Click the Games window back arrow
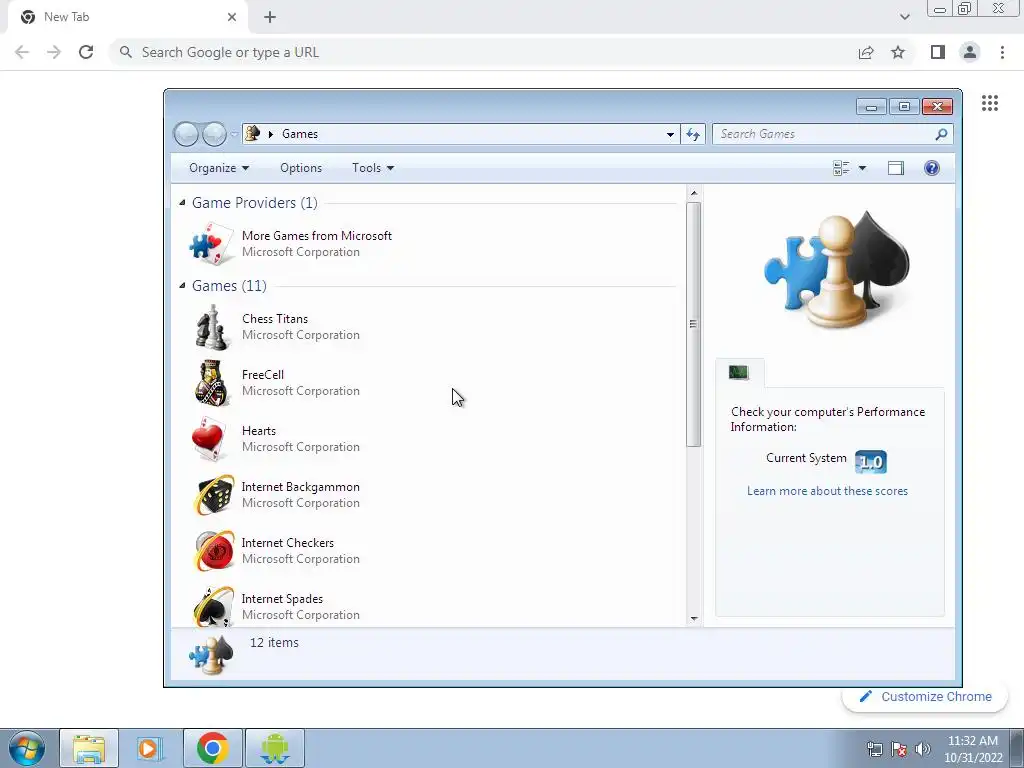The height and width of the screenshot is (768, 1024). tap(186, 134)
